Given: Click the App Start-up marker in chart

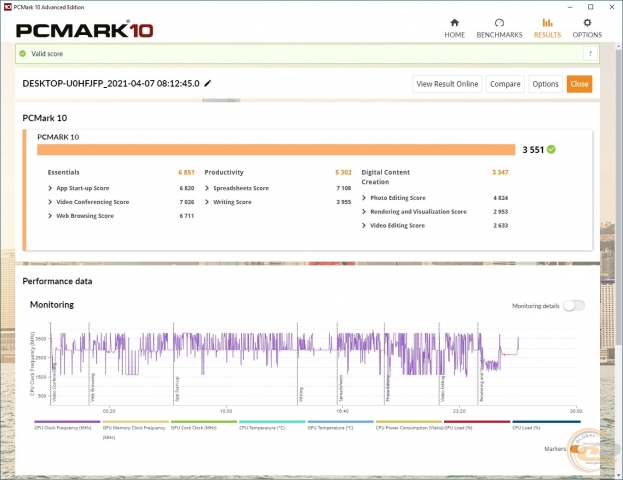Looking at the screenshot, I should coord(177,389).
